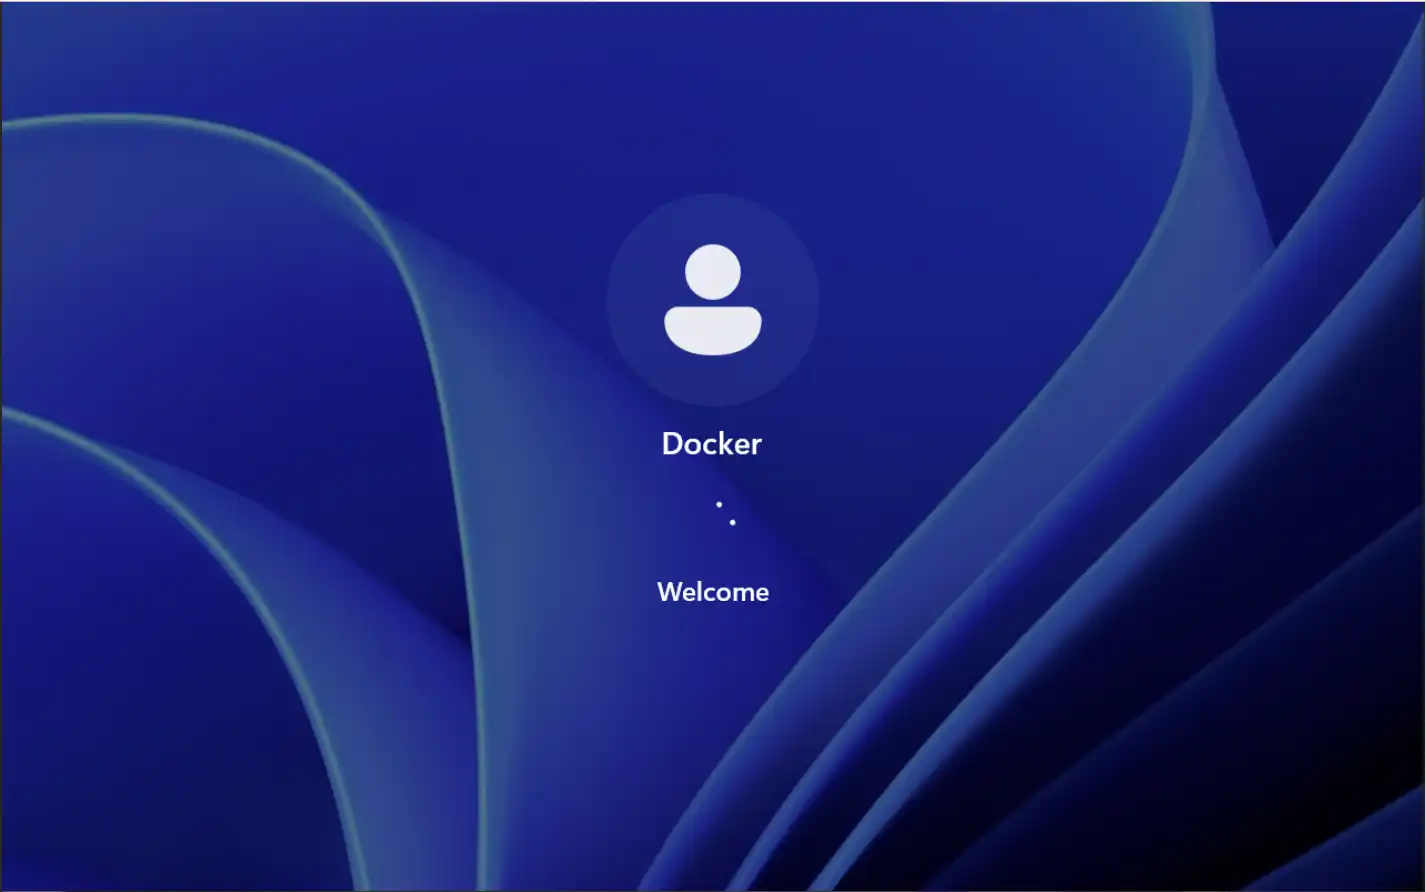Click the middle of the word Welcome
The width and height of the screenshot is (1425, 892).
pyautogui.click(x=712, y=592)
